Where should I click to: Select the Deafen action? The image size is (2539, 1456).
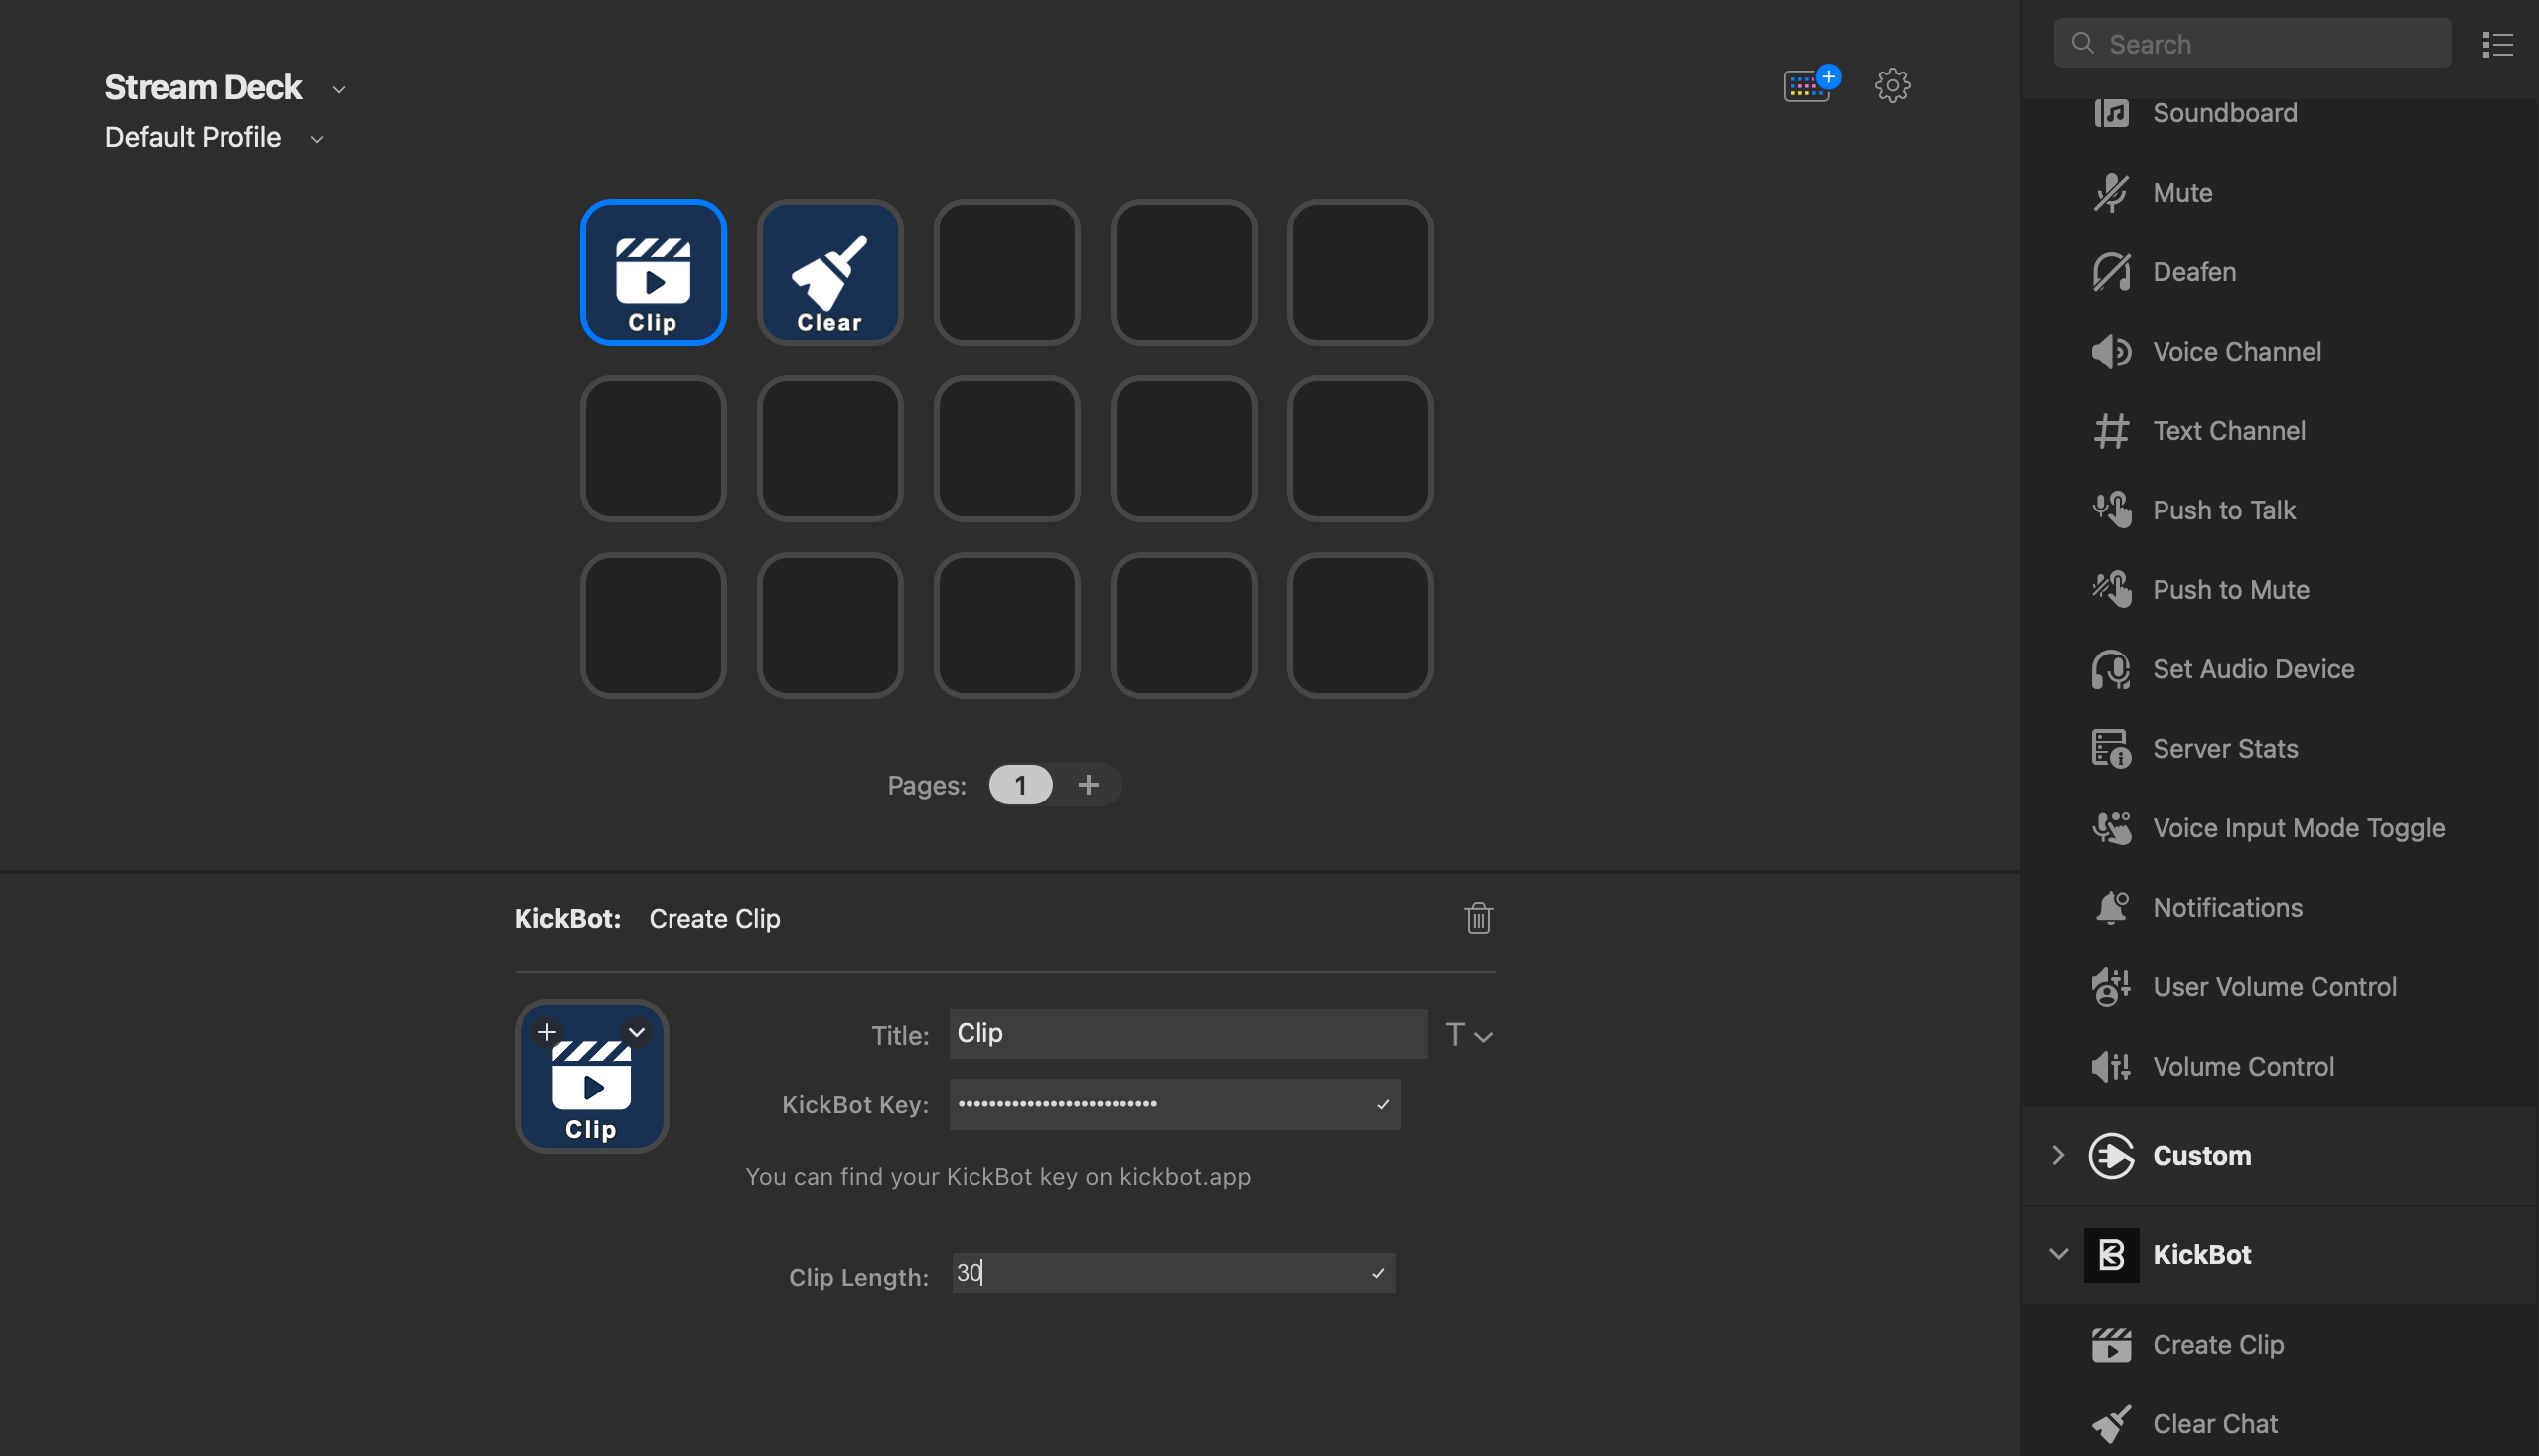point(2194,272)
